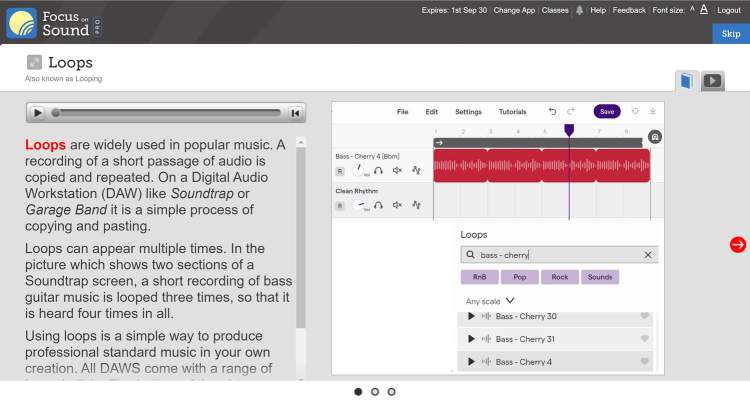
Task: Solo the Bass - Cherry 4 track headphones
Action: pyautogui.click(x=378, y=170)
